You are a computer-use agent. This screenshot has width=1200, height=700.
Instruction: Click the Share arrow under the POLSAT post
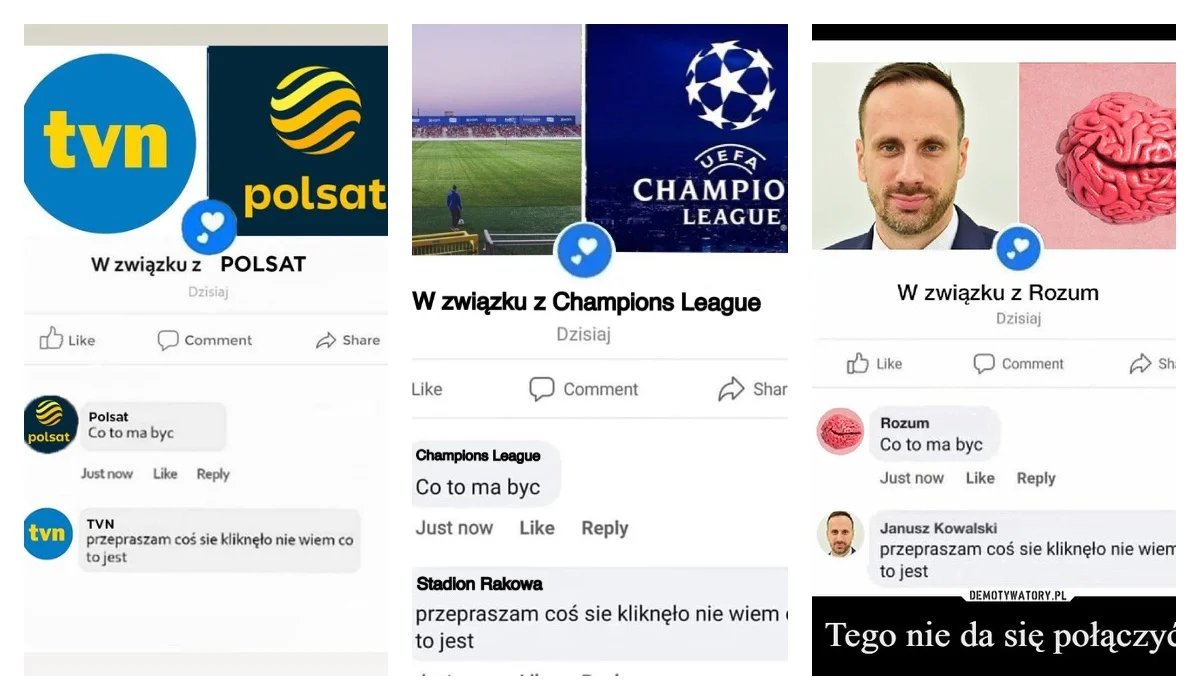(x=326, y=340)
